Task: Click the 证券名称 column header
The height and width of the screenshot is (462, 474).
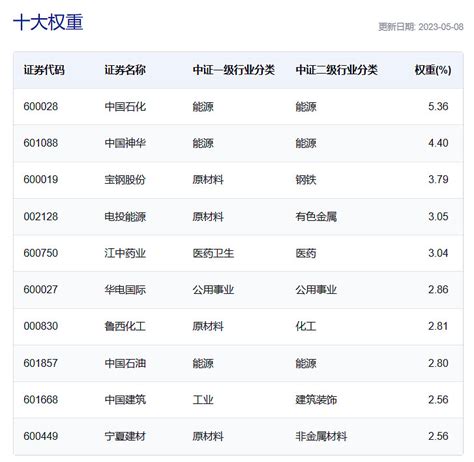Action: coord(125,70)
